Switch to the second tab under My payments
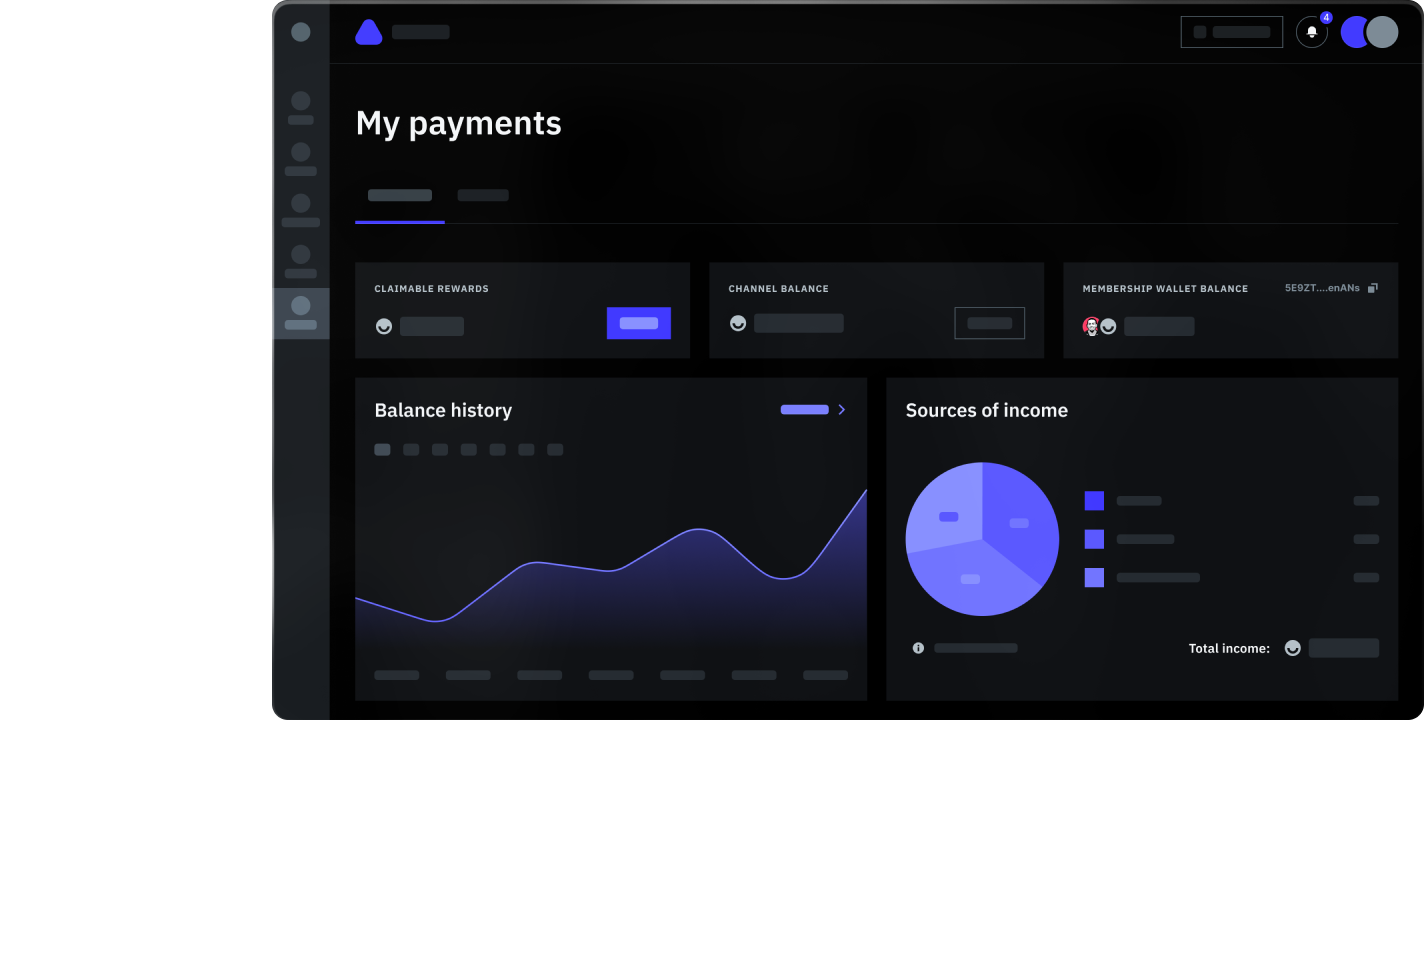The image size is (1424, 972). [483, 195]
